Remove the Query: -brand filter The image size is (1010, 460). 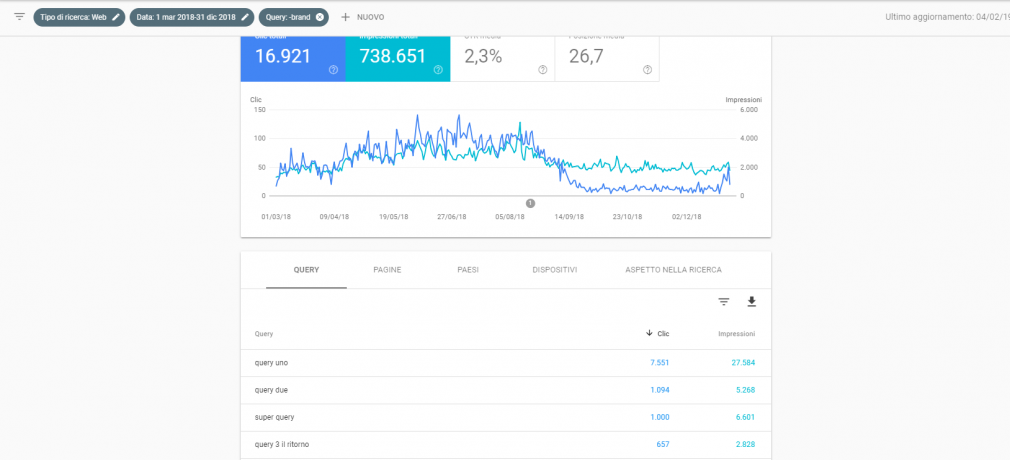click(x=319, y=17)
